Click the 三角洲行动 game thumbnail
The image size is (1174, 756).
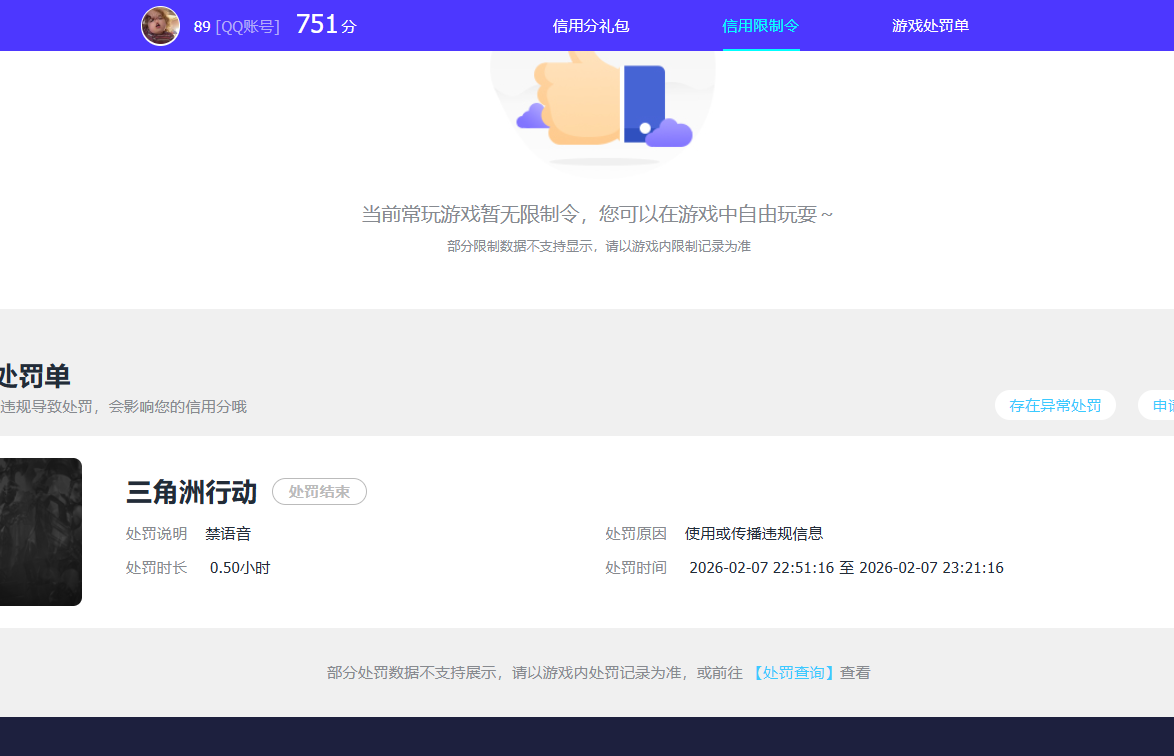tap(41, 531)
